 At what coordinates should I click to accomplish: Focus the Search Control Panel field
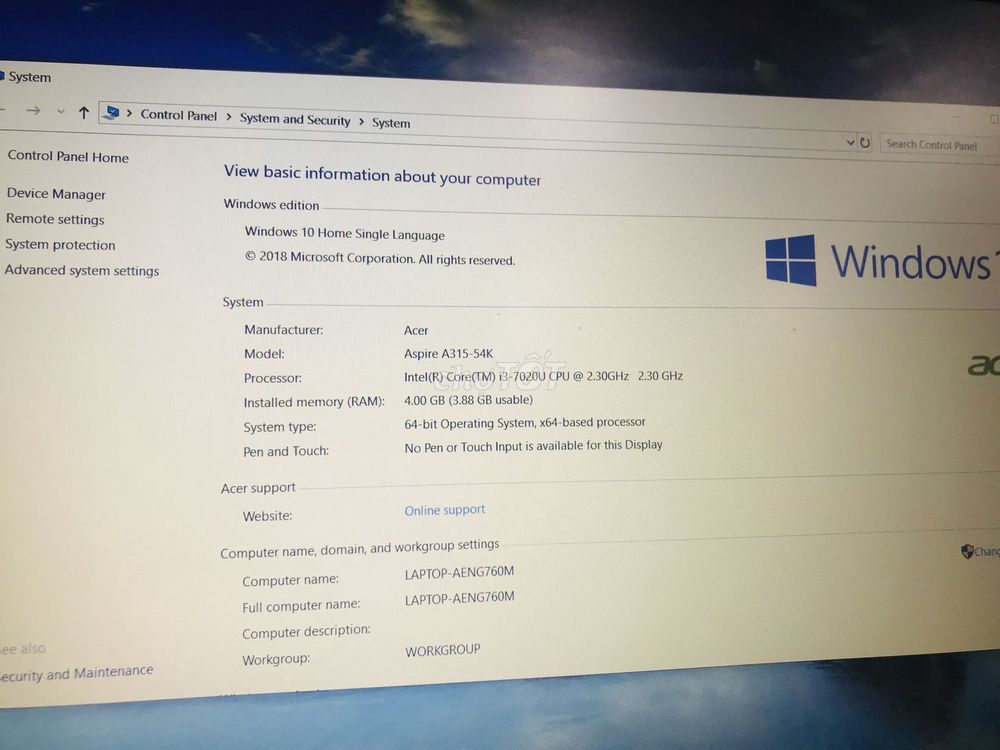click(x=939, y=145)
